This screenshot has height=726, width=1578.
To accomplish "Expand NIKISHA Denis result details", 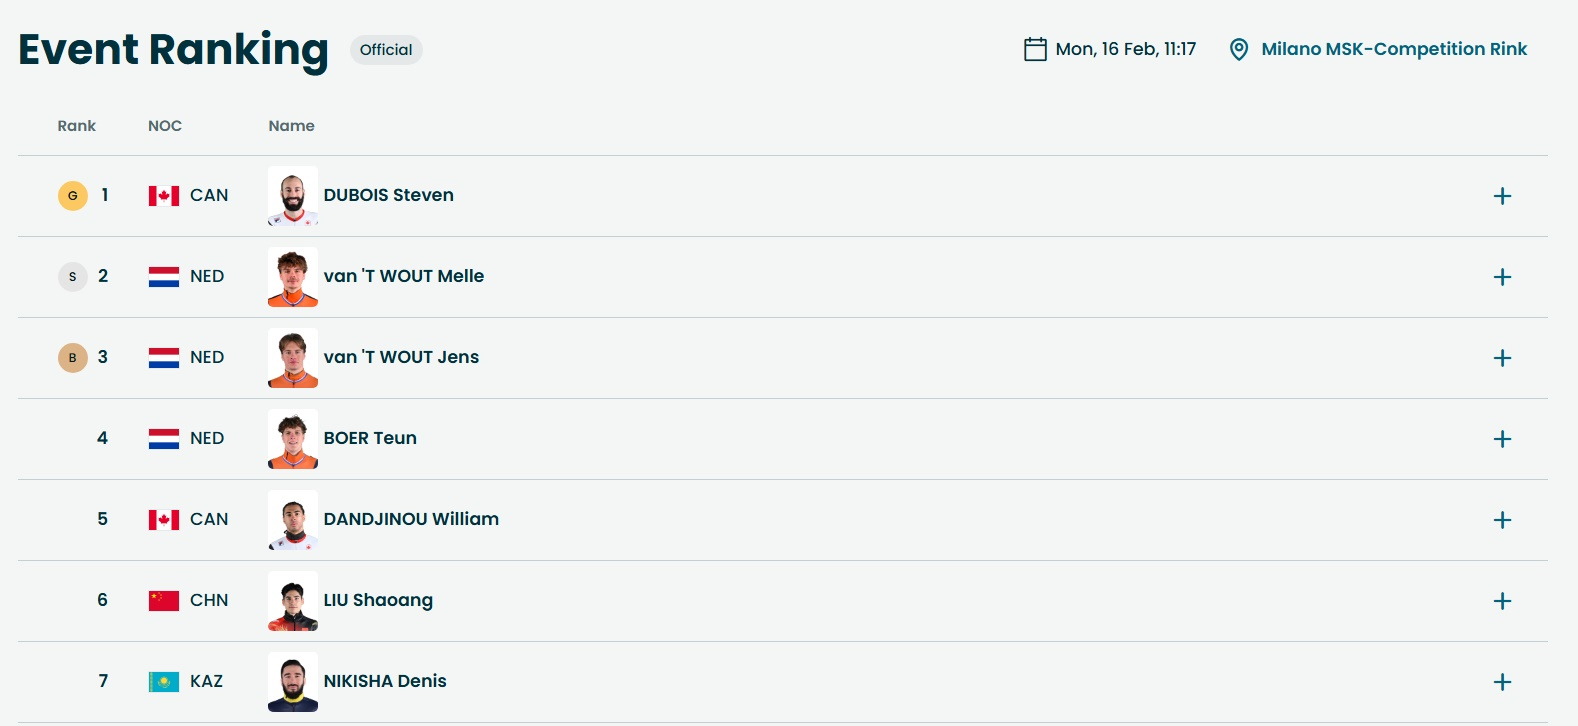I will [1501, 682].
